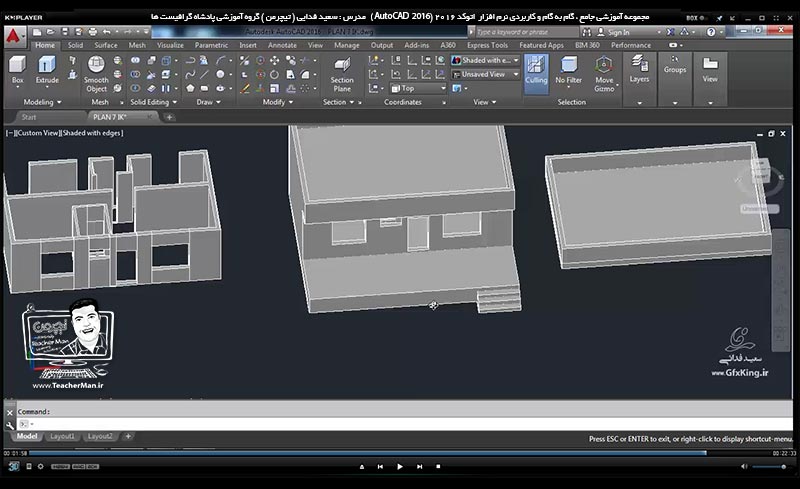Viewport: 800px width, 489px height.
Task: Click the Line draw tool icon
Action: coord(204,75)
